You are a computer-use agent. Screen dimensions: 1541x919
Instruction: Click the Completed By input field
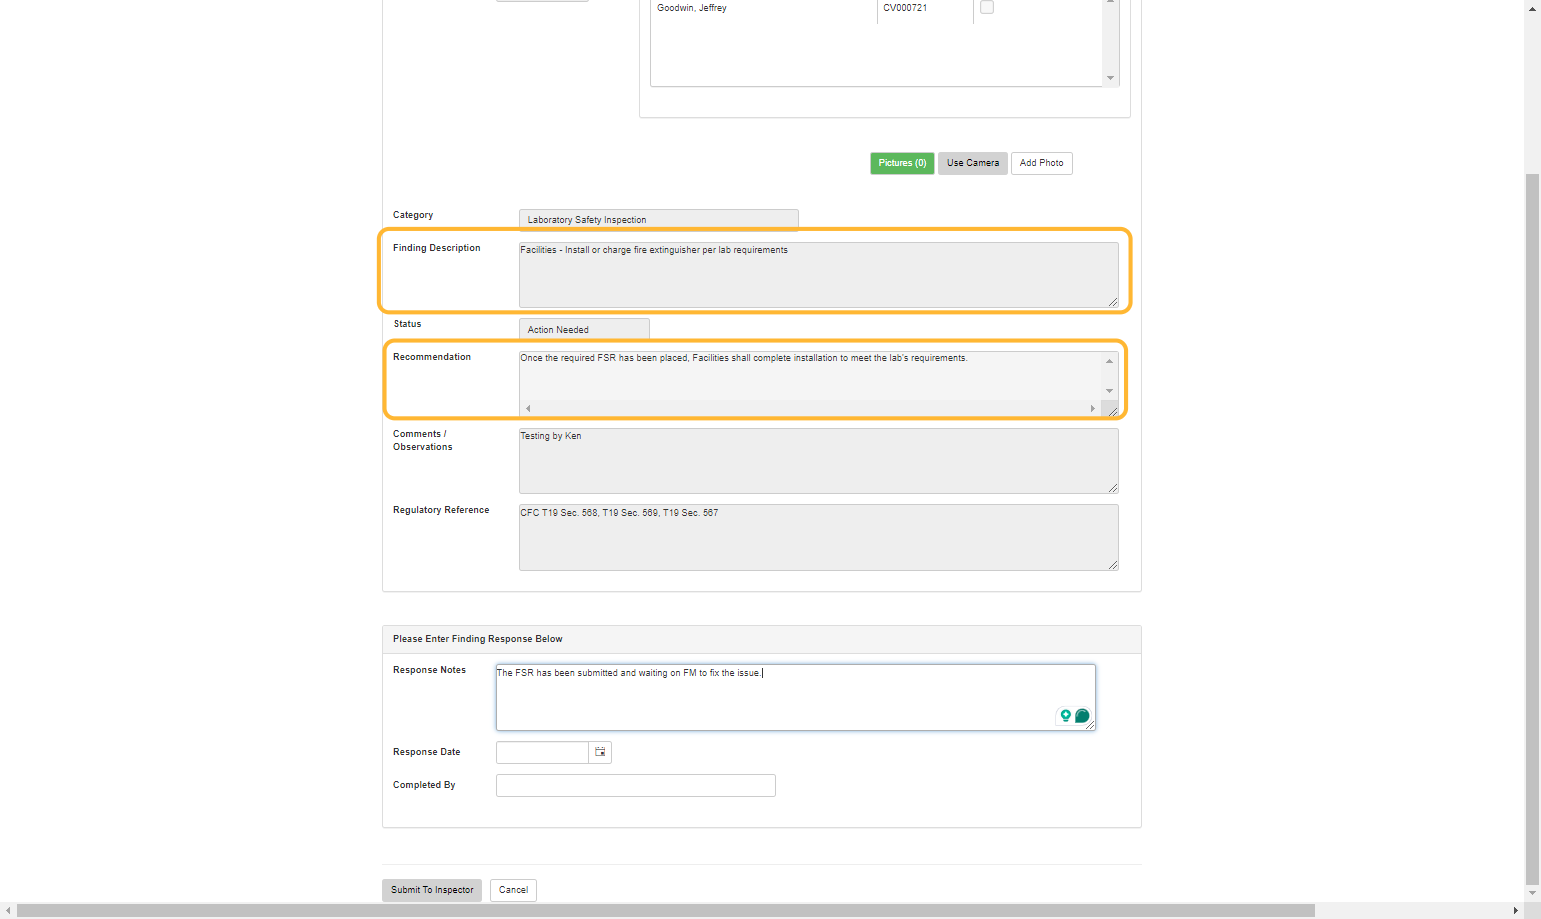click(x=636, y=785)
